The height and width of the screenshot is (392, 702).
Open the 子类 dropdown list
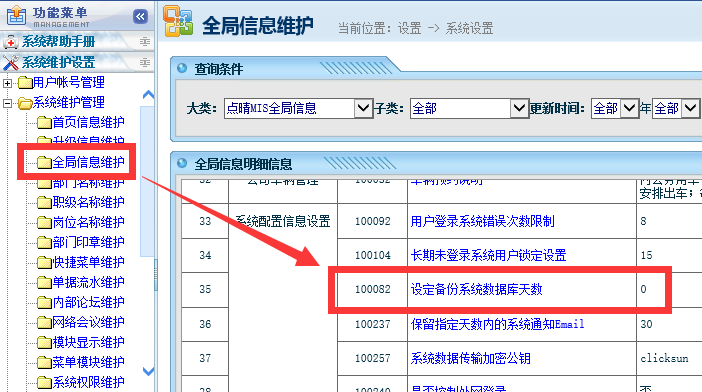pos(519,108)
